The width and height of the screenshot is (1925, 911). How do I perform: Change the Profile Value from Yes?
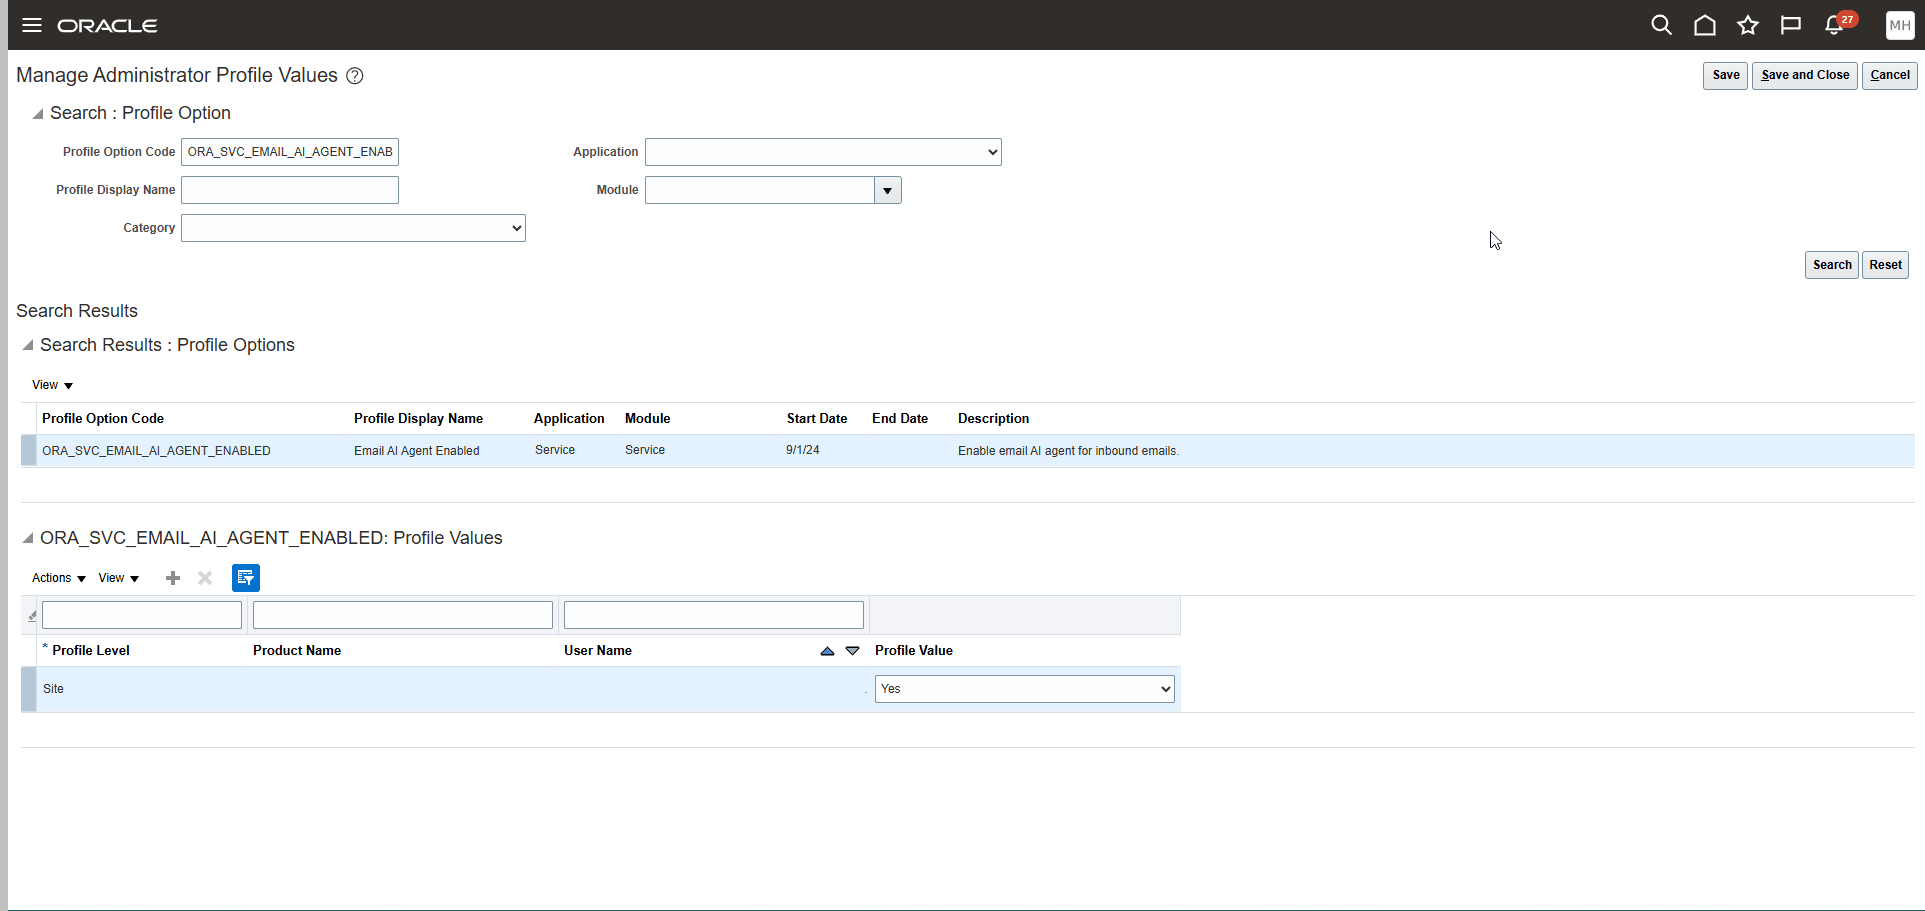(x=1023, y=688)
